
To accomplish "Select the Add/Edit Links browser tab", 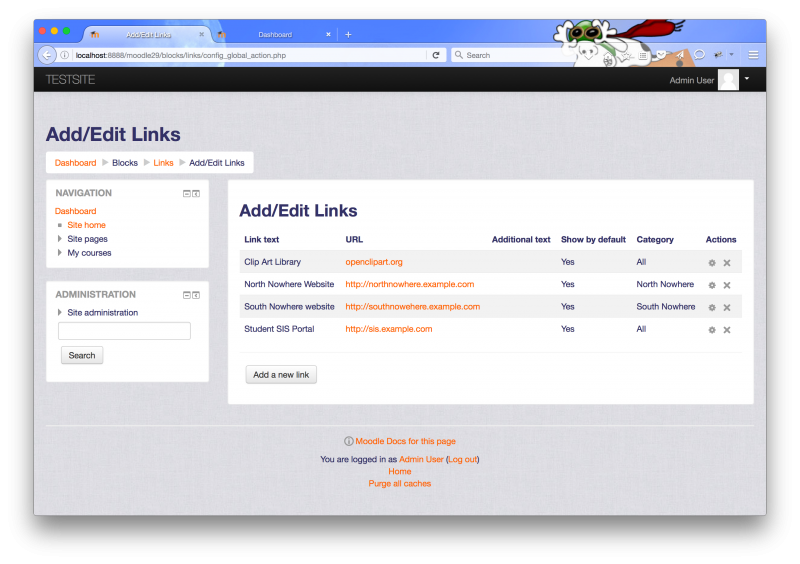I will [x=148, y=35].
